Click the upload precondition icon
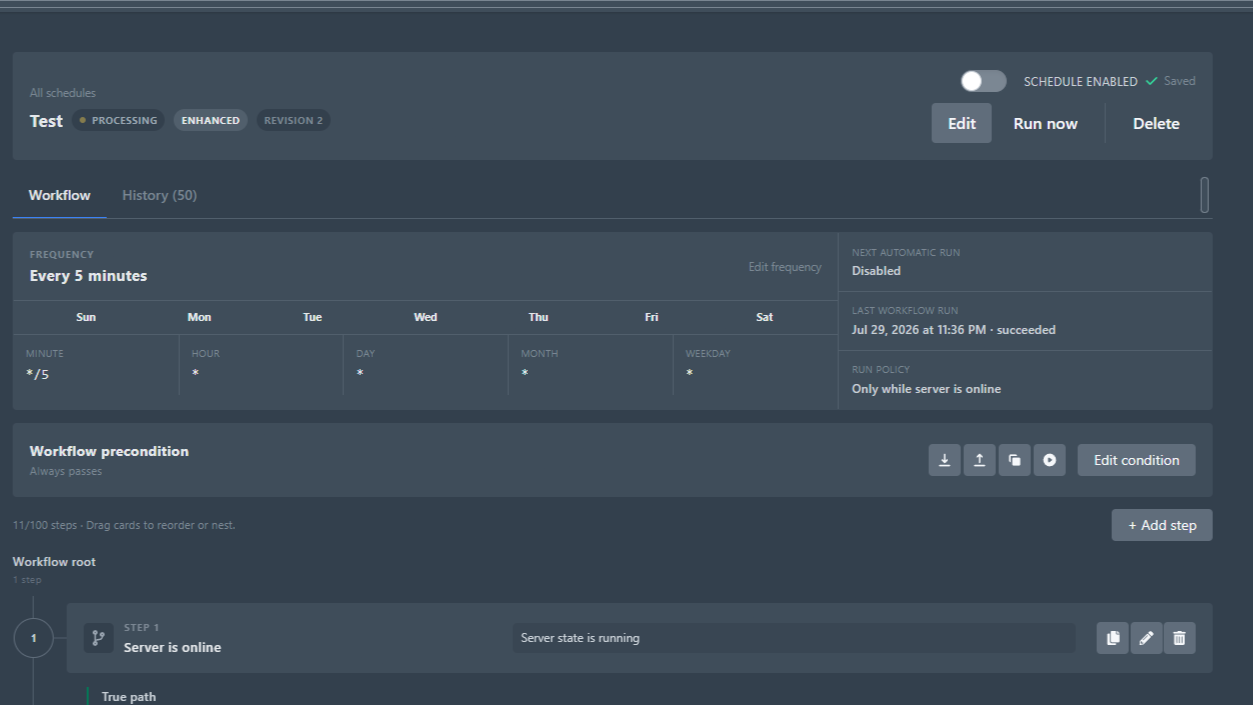The image size is (1253, 705). click(x=979, y=460)
